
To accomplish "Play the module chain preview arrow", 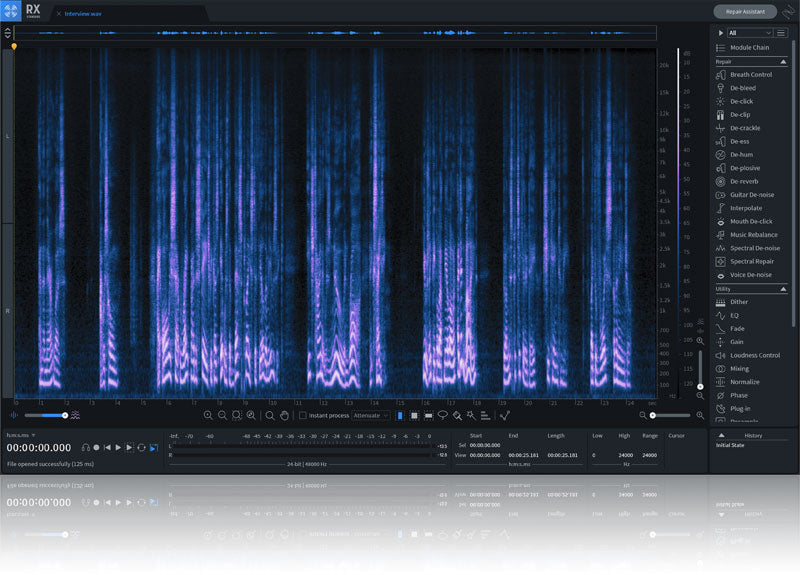I will click(720, 33).
